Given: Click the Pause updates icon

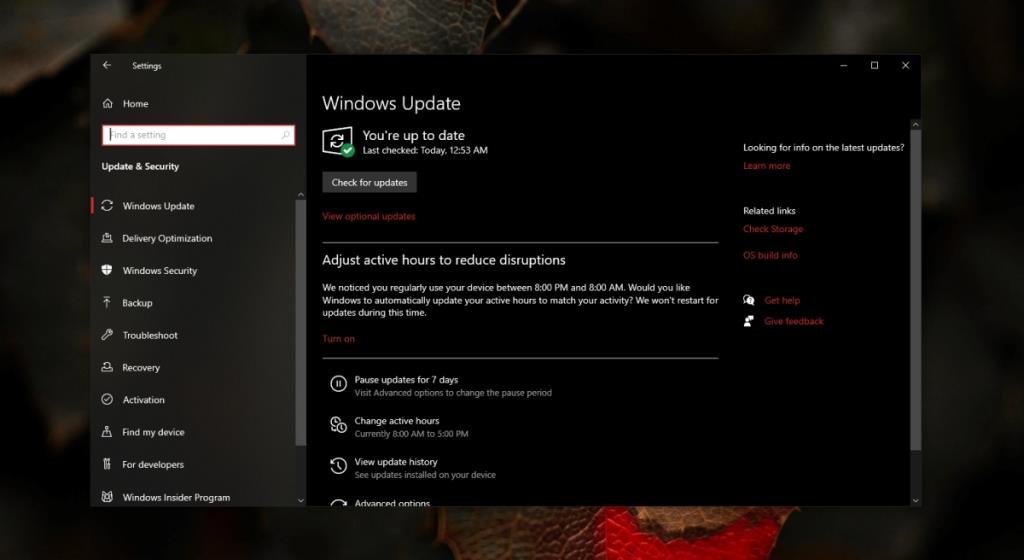Looking at the screenshot, I should 338,384.
